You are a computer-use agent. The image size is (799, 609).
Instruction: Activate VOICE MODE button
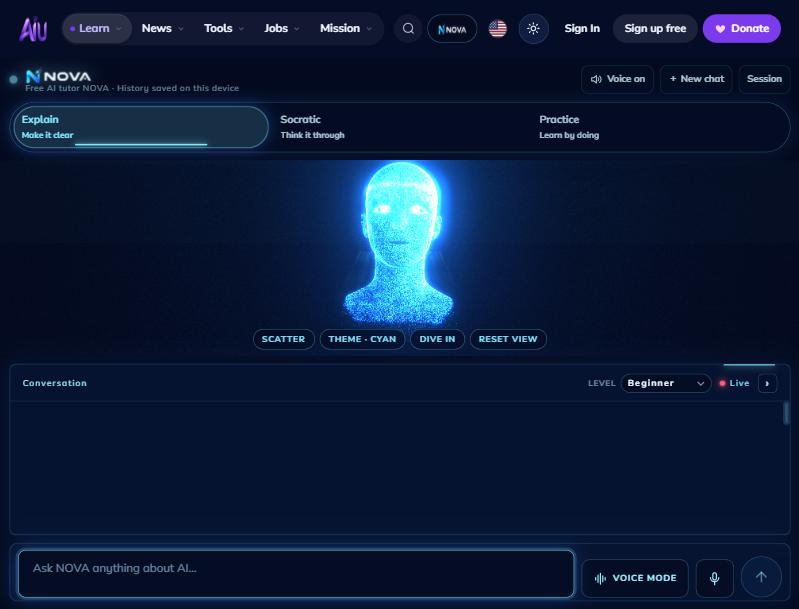pyautogui.click(x=635, y=578)
